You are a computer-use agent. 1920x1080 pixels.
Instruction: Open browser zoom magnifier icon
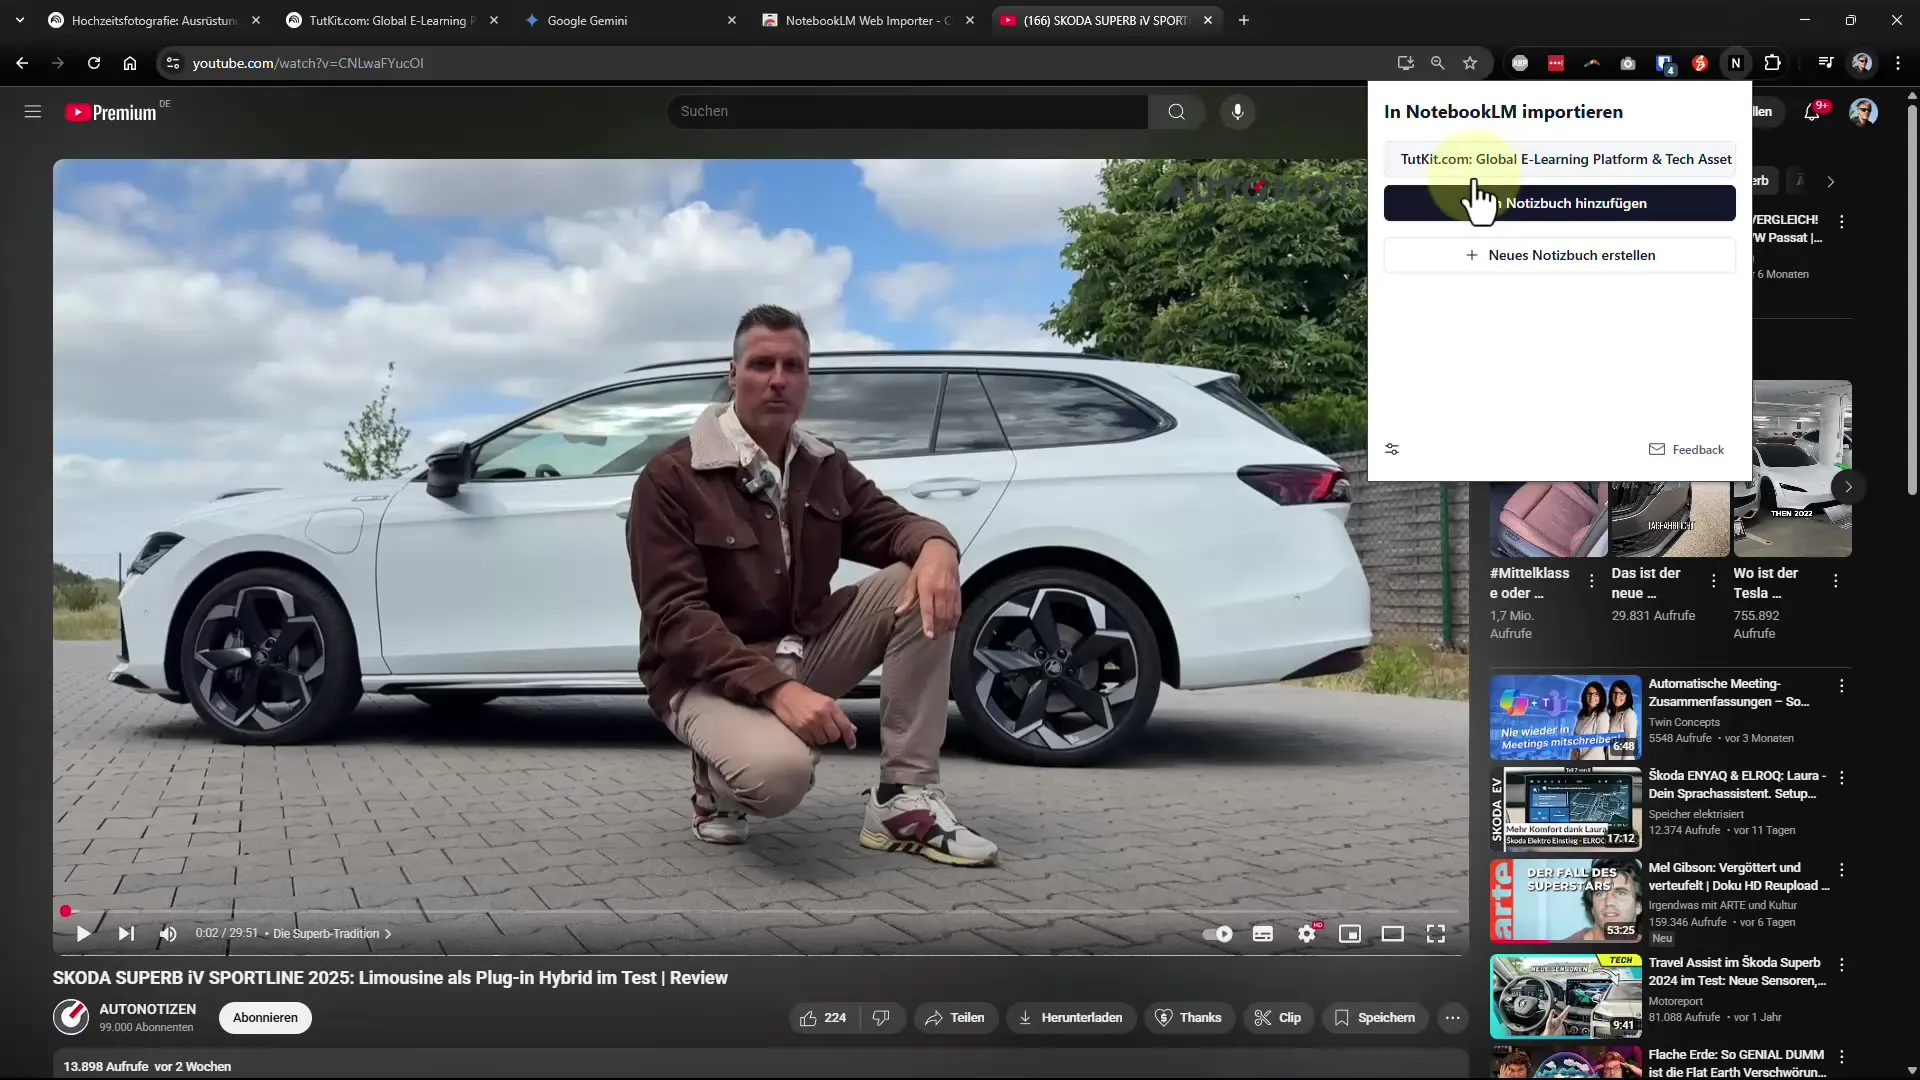pyautogui.click(x=1438, y=63)
